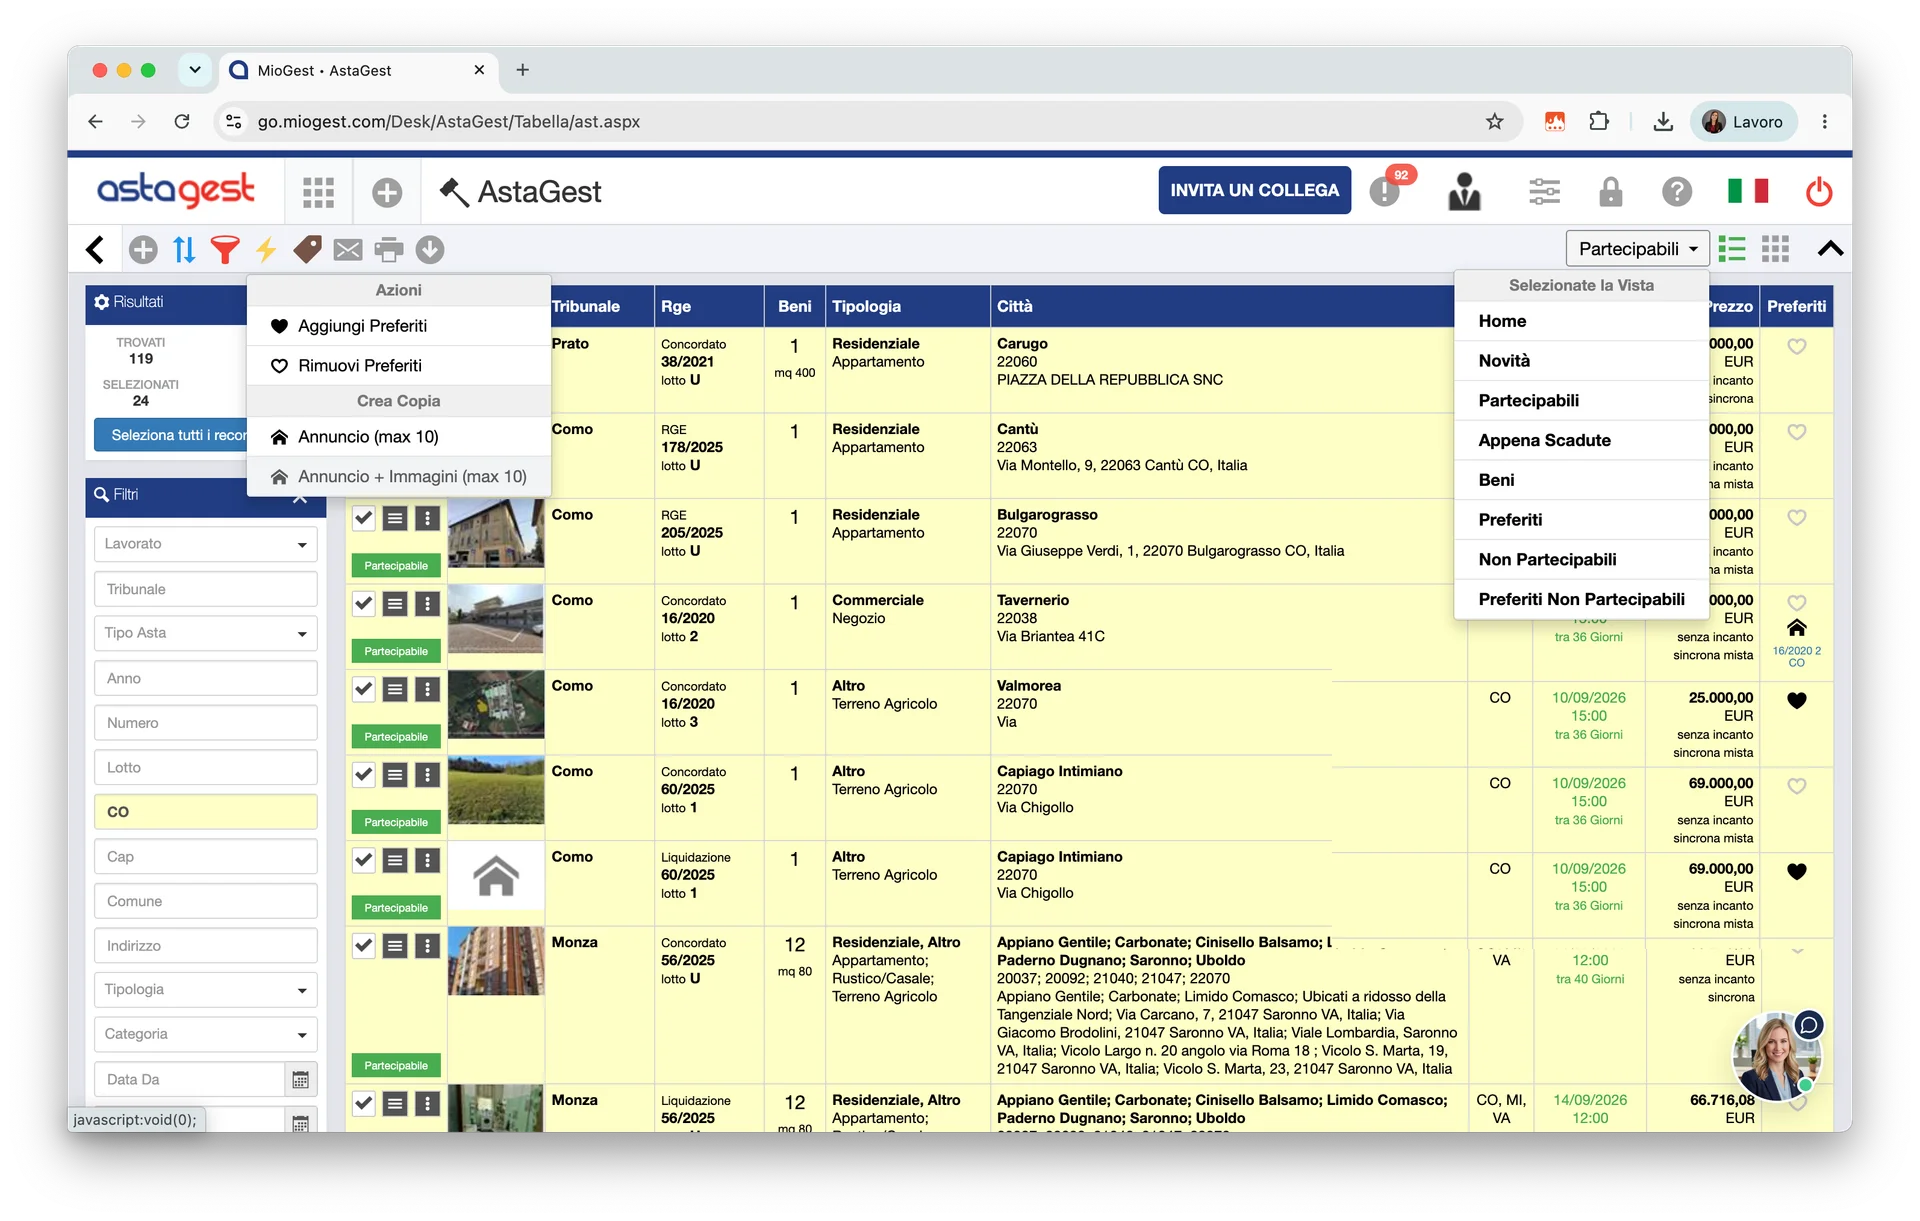The image size is (1920, 1221).
Task: Uncheck Concordato 56/2025 Monza row checkbox
Action: tap(364, 946)
